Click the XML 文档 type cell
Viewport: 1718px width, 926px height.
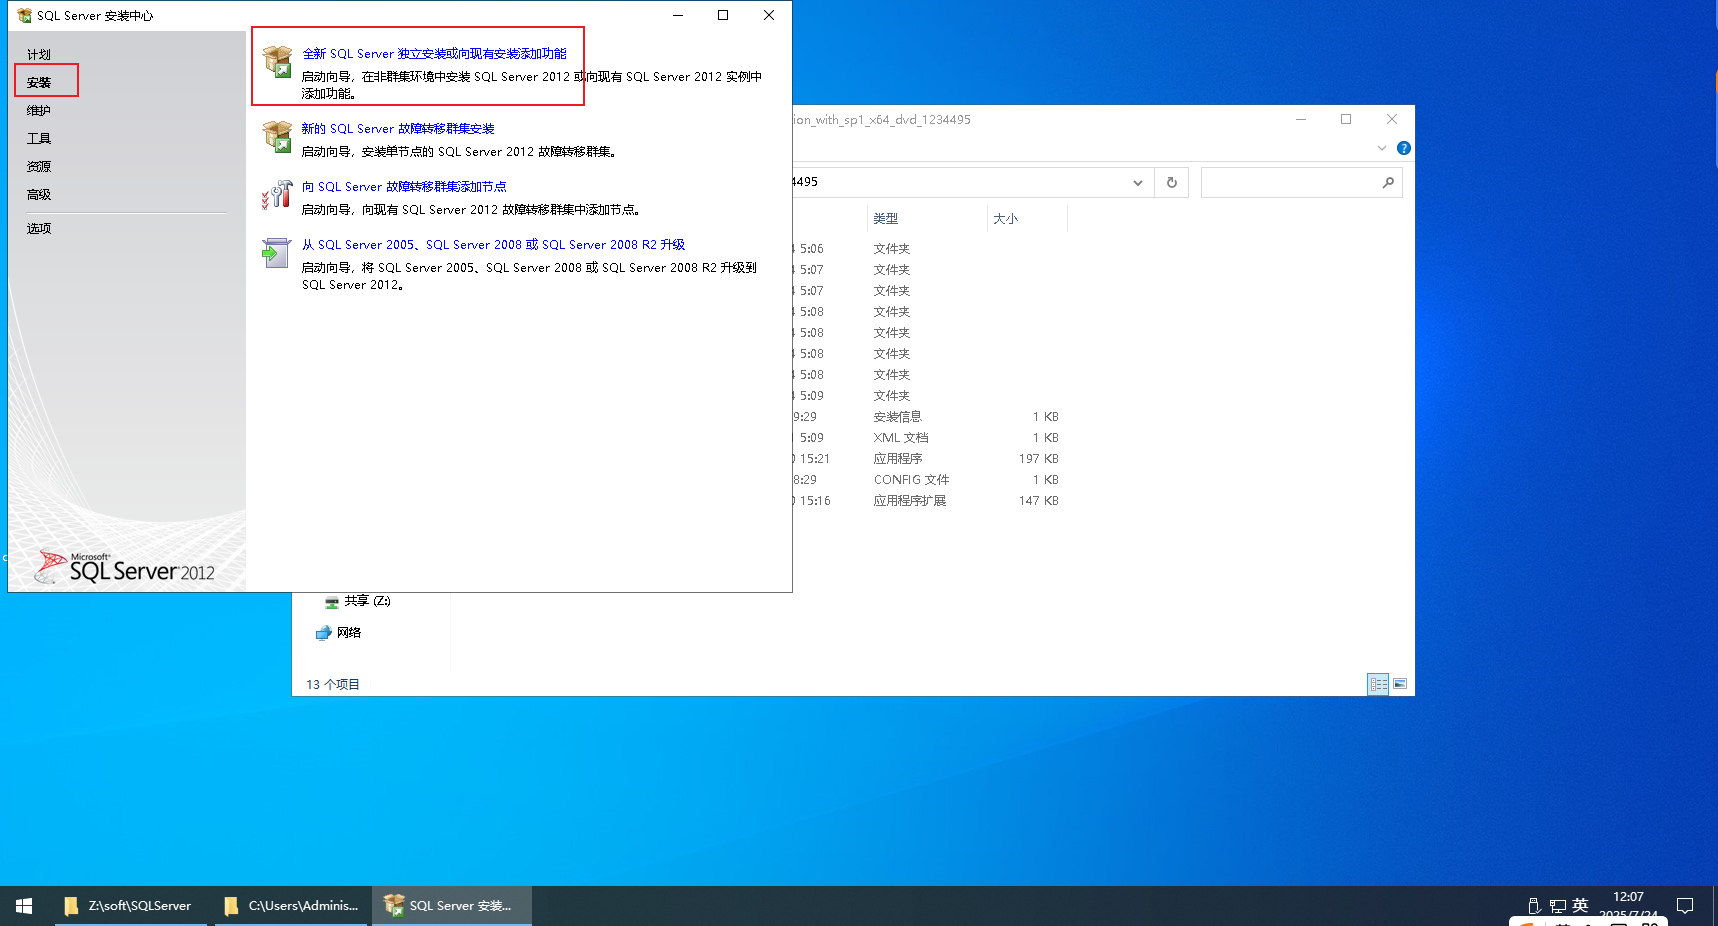click(x=901, y=438)
